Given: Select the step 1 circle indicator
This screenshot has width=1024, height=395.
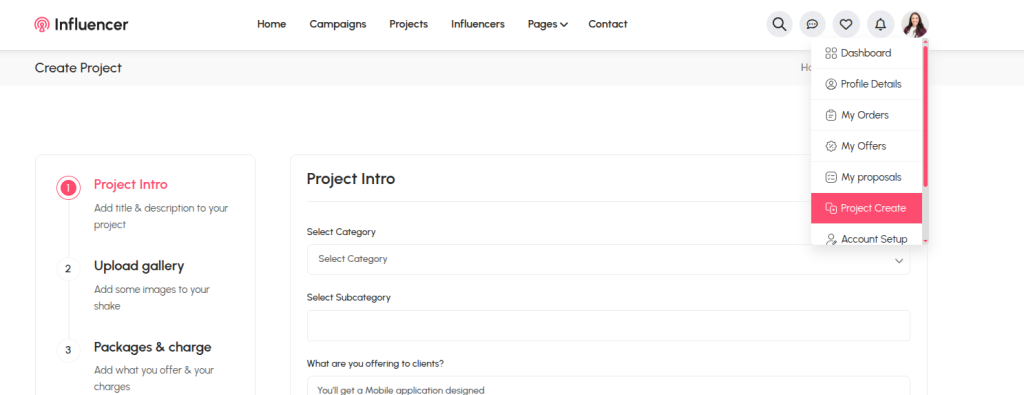Looking at the screenshot, I should (68, 188).
